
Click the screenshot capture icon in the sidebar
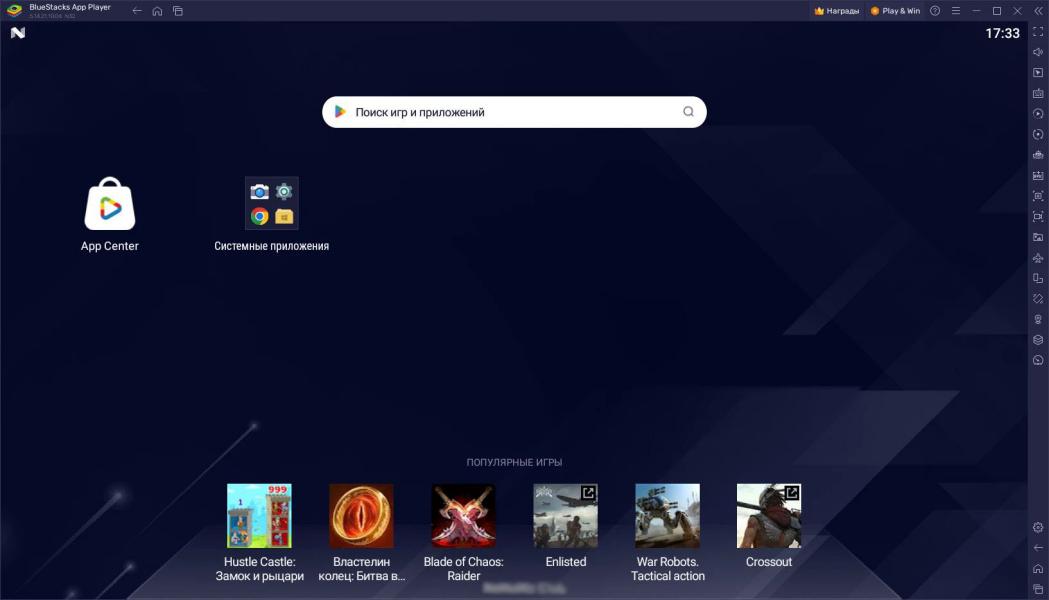click(x=1038, y=196)
